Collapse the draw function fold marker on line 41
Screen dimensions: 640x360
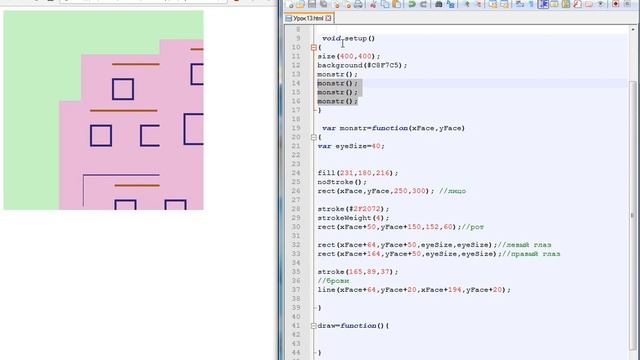click(x=313, y=326)
